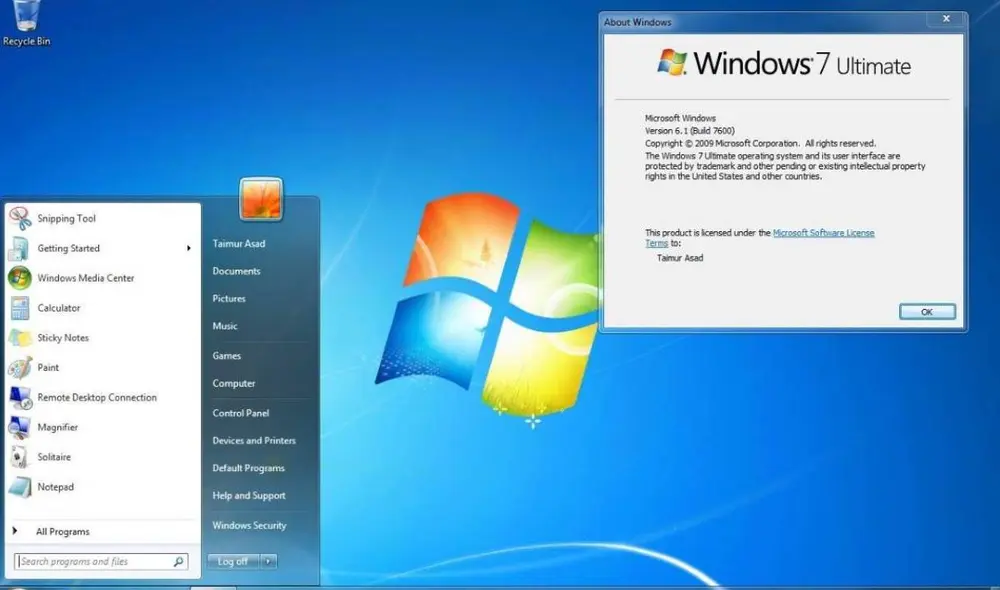This screenshot has width=1000, height=590.
Task: Open the shutdown options arrow next to Log off
Action: tap(266, 561)
